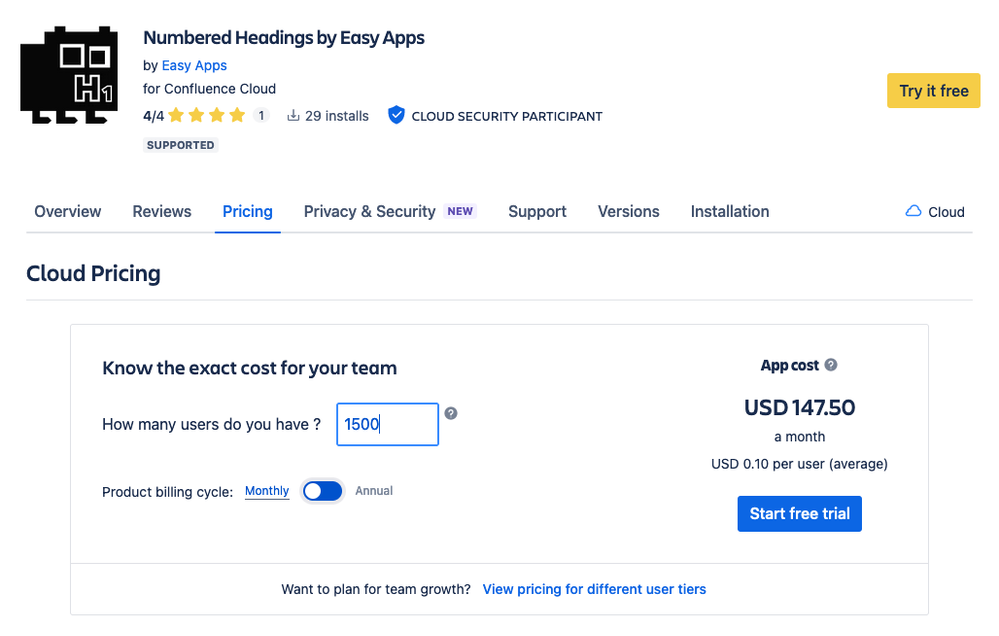Go to the Versions tab
This screenshot has width=999, height=636.
(628, 211)
